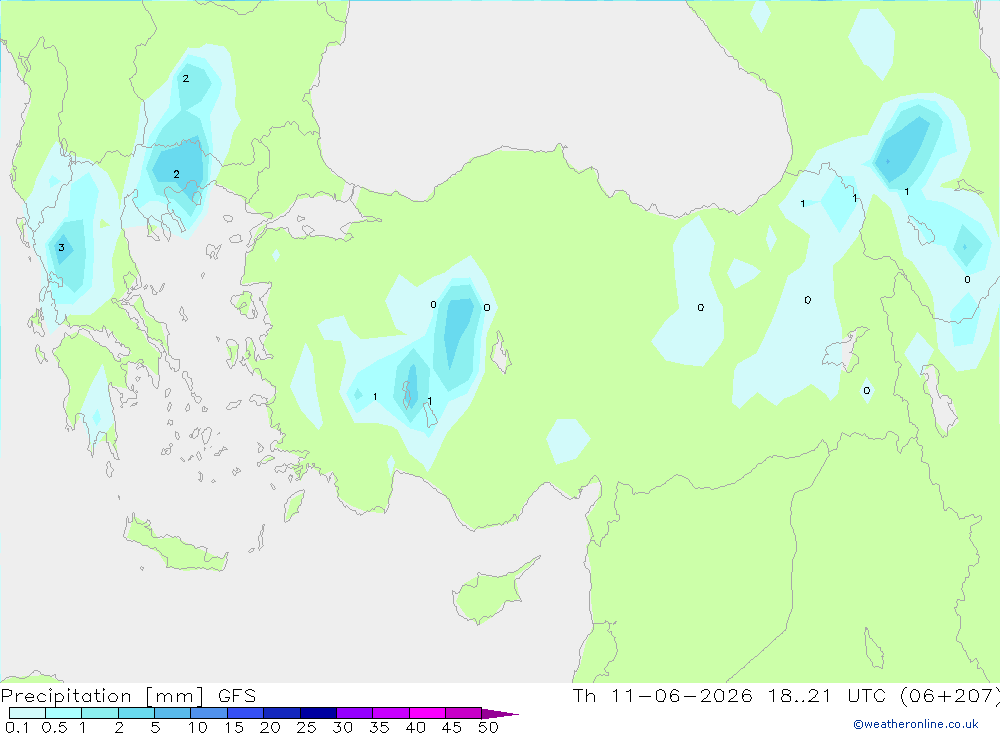Select the 15–20 mm legend color swatch
The image size is (1000, 733).
[x=246, y=713]
